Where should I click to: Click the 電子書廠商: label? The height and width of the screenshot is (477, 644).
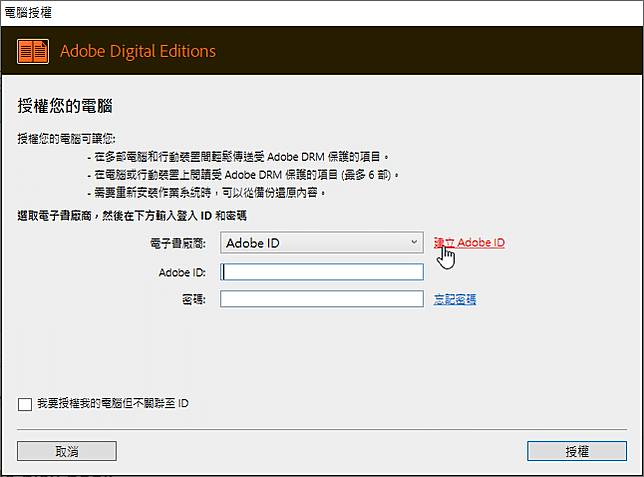point(178,243)
